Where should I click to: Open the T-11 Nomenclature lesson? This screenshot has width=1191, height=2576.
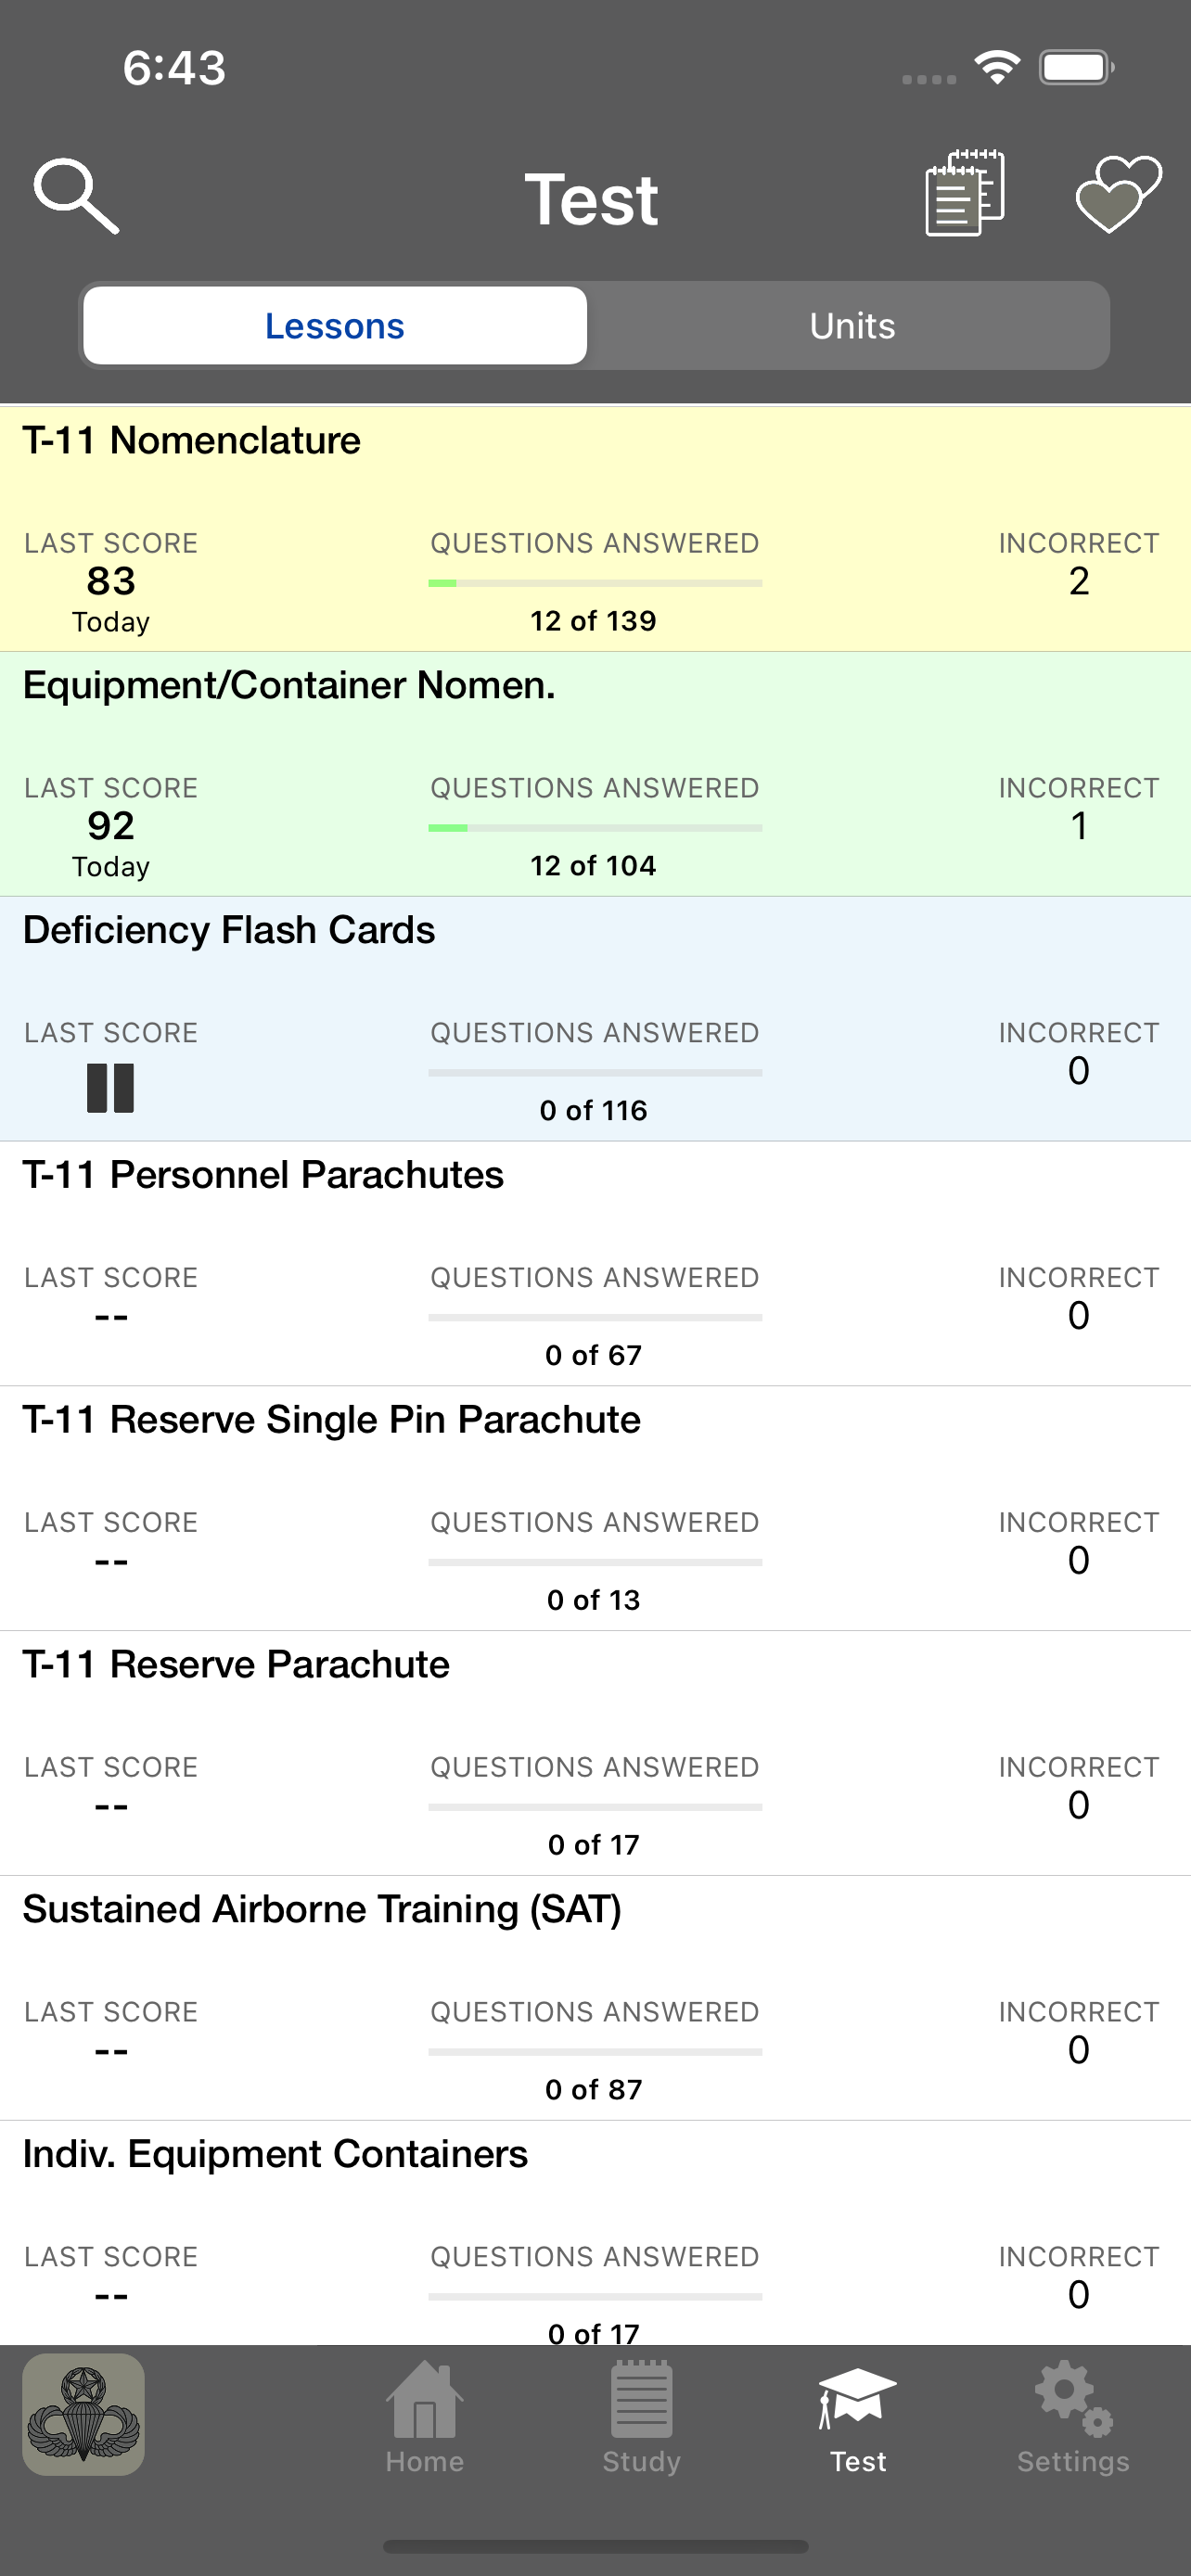coord(595,529)
